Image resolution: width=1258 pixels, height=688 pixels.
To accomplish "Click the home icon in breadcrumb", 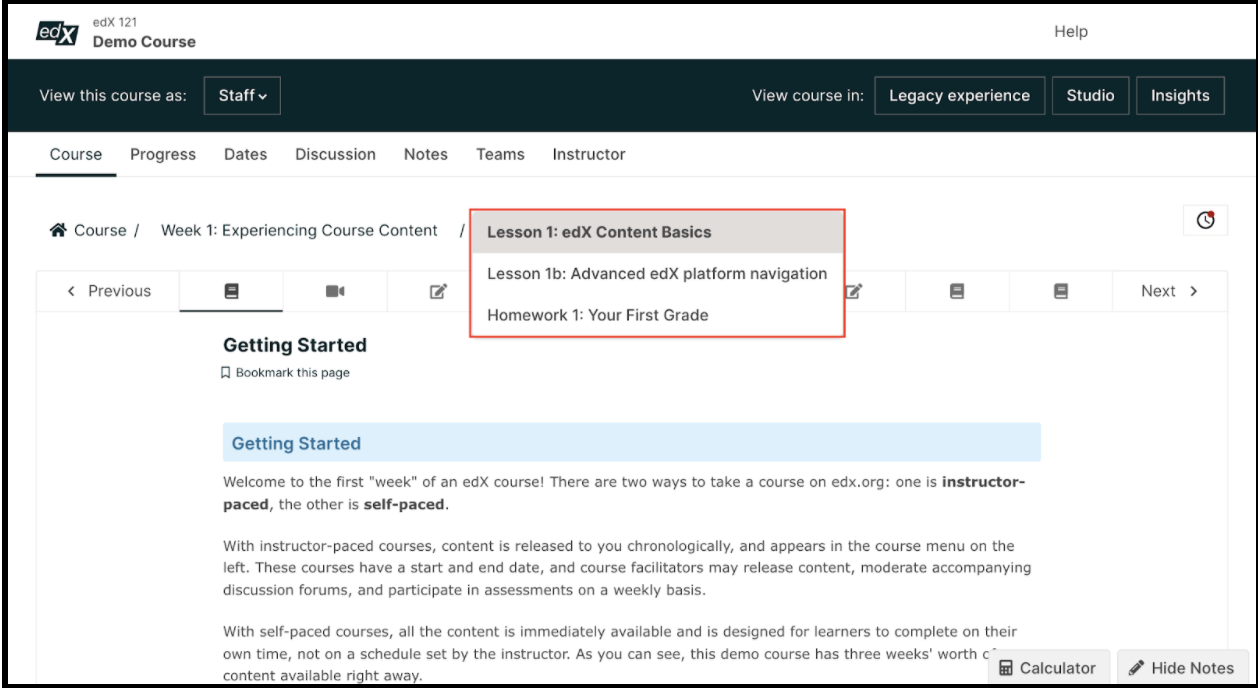I will [x=57, y=230].
